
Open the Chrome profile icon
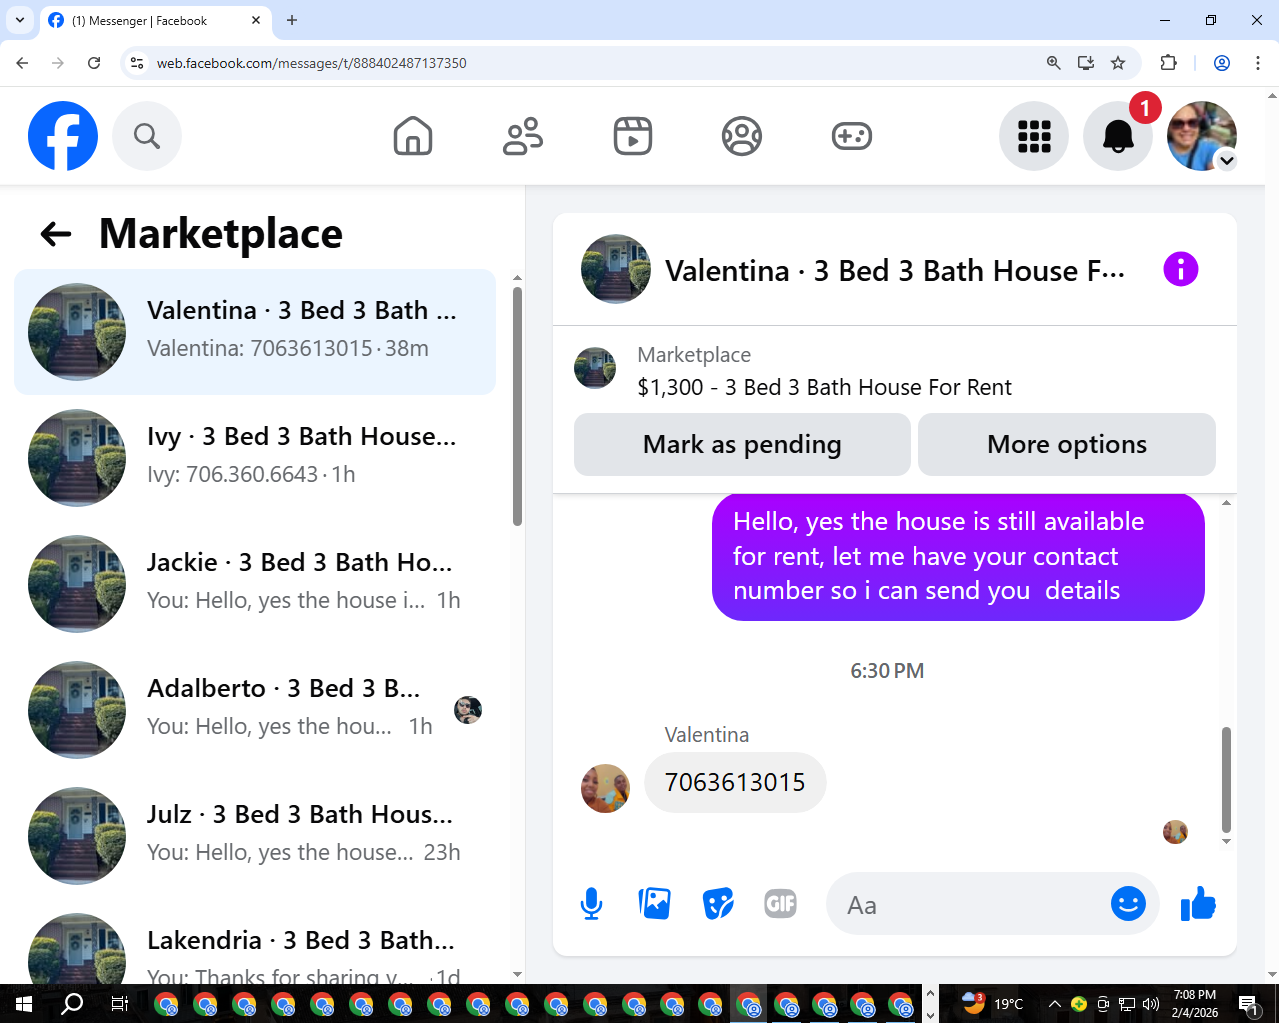pyautogui.click(x=1222, y=63)
